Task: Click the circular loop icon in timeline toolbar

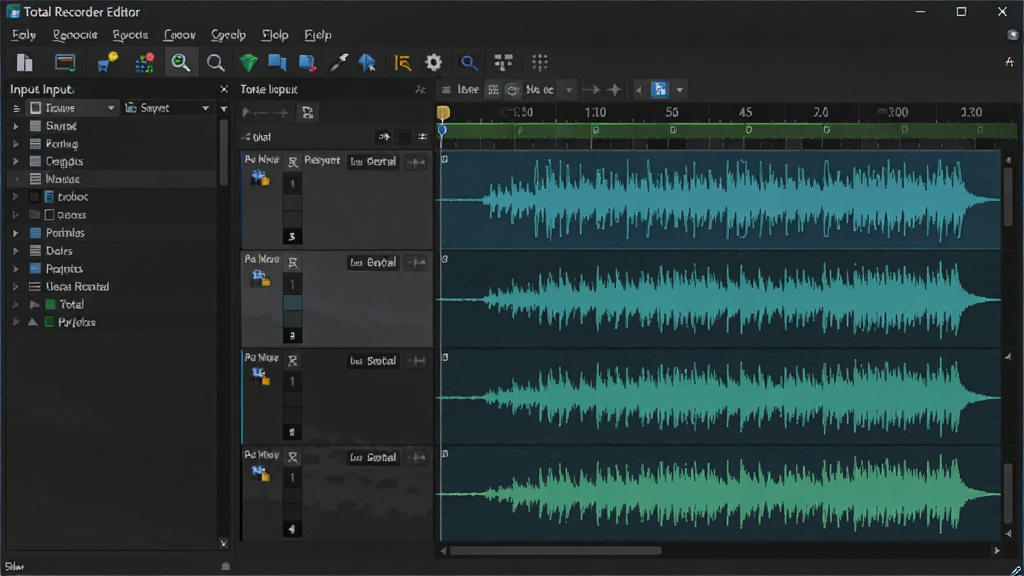Action: (x=513, y=89)
